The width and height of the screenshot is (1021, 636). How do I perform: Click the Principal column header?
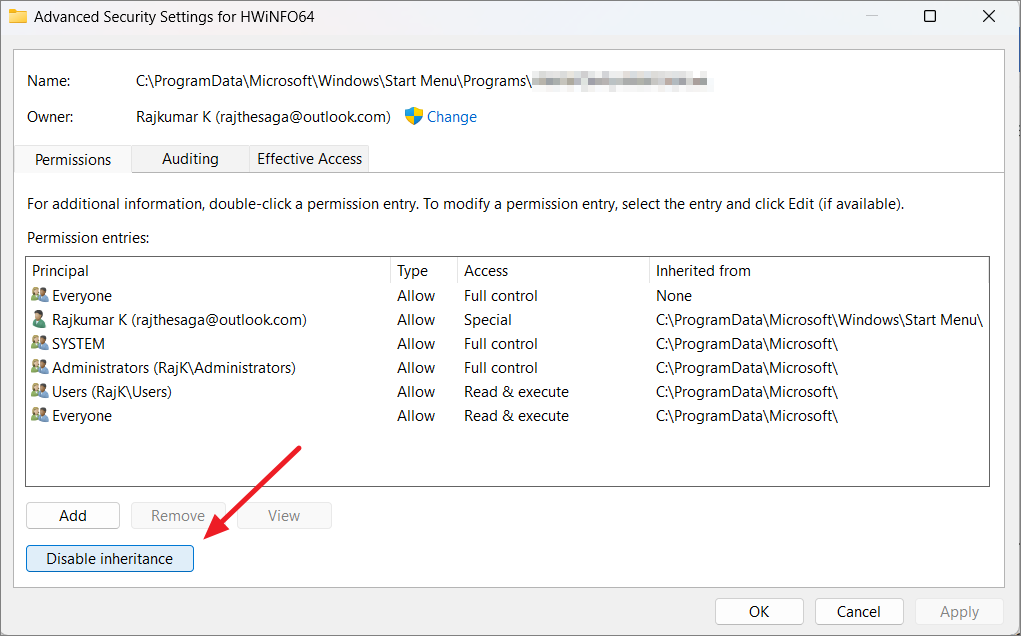(200, 270)
